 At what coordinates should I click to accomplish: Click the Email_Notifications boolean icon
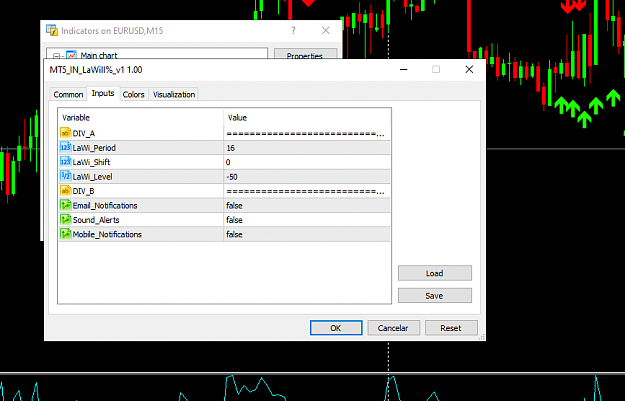pyautogui.click(x=65, y=205)
